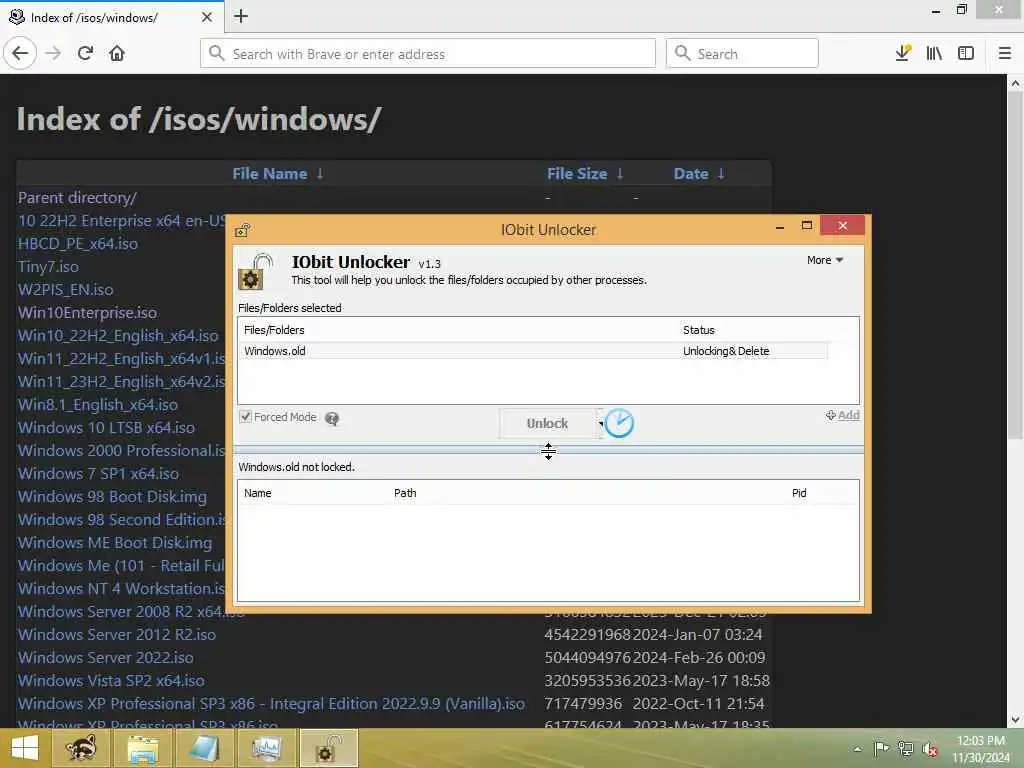Open the Windows 10 LTSB x64.iso link

[106, 428]
